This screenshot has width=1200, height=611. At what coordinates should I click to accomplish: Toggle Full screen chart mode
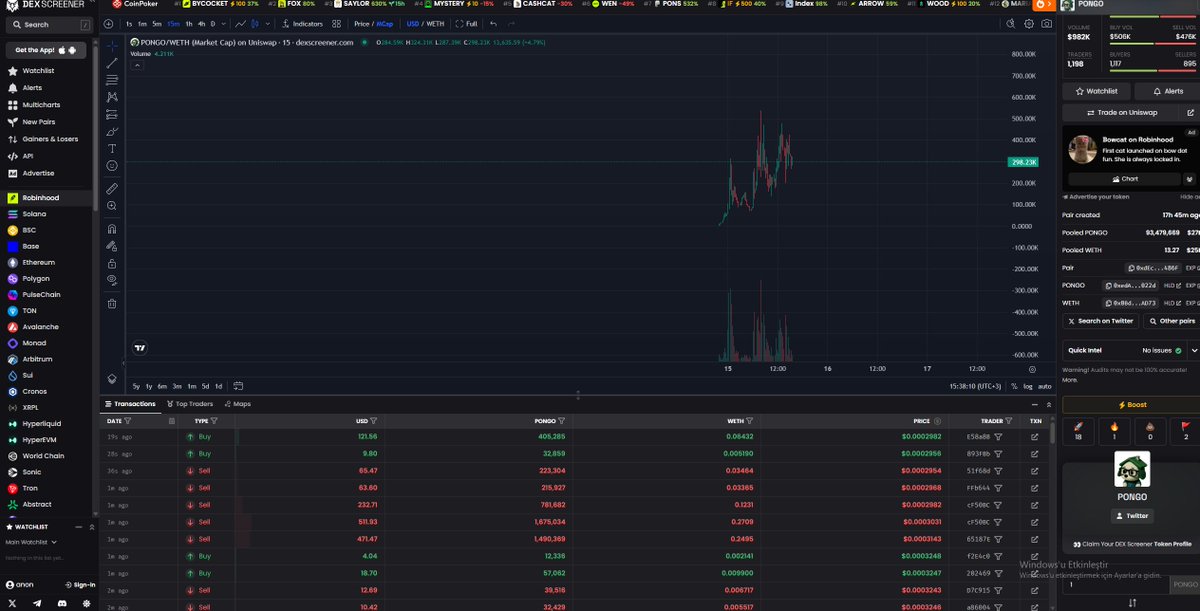[466, 23]
